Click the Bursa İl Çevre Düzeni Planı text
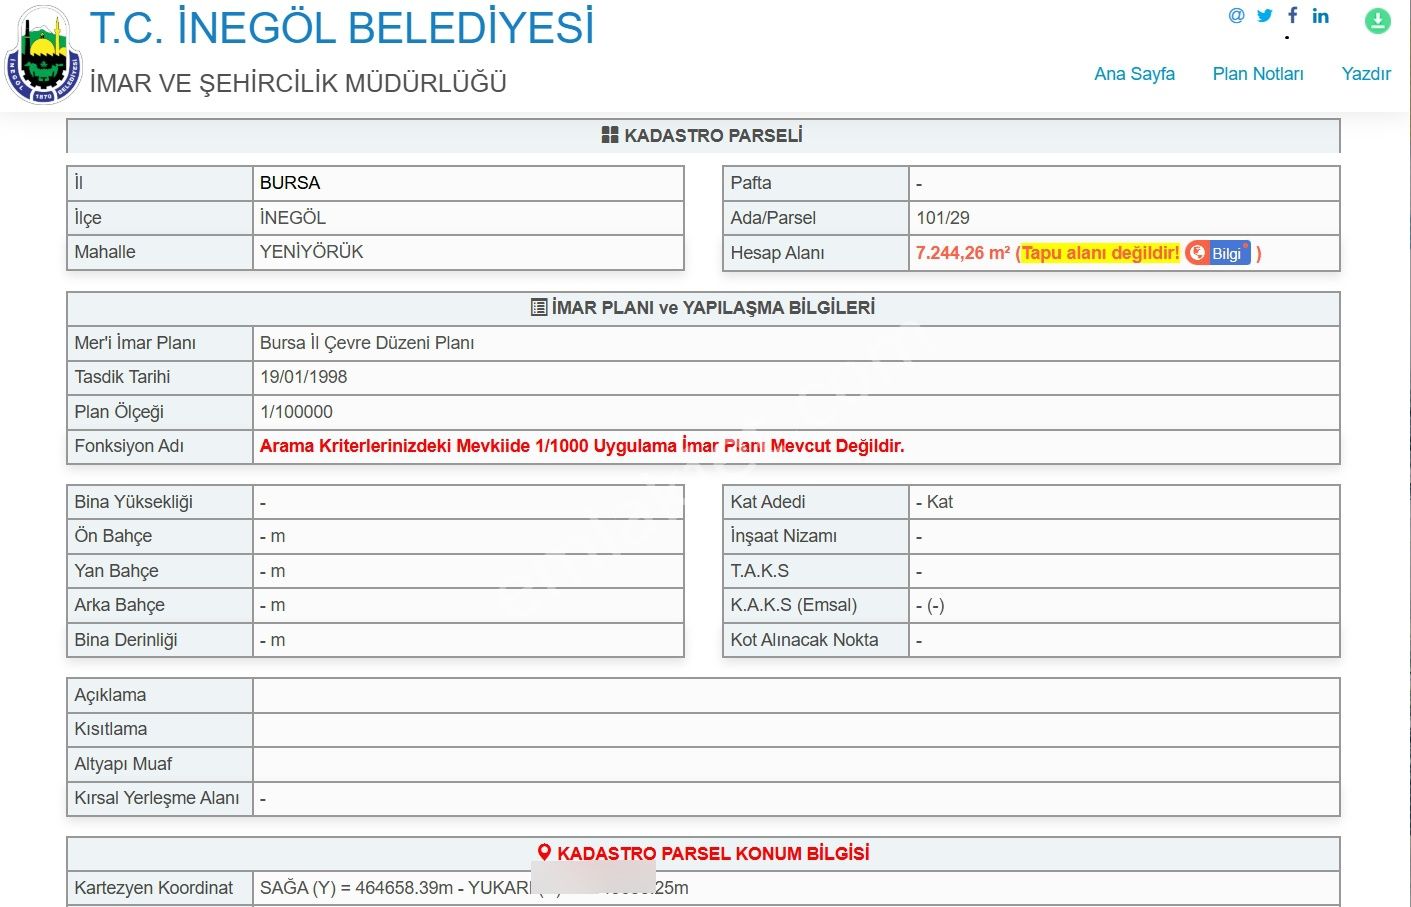This screenshot has width=1411, height=907. point(366,343)
